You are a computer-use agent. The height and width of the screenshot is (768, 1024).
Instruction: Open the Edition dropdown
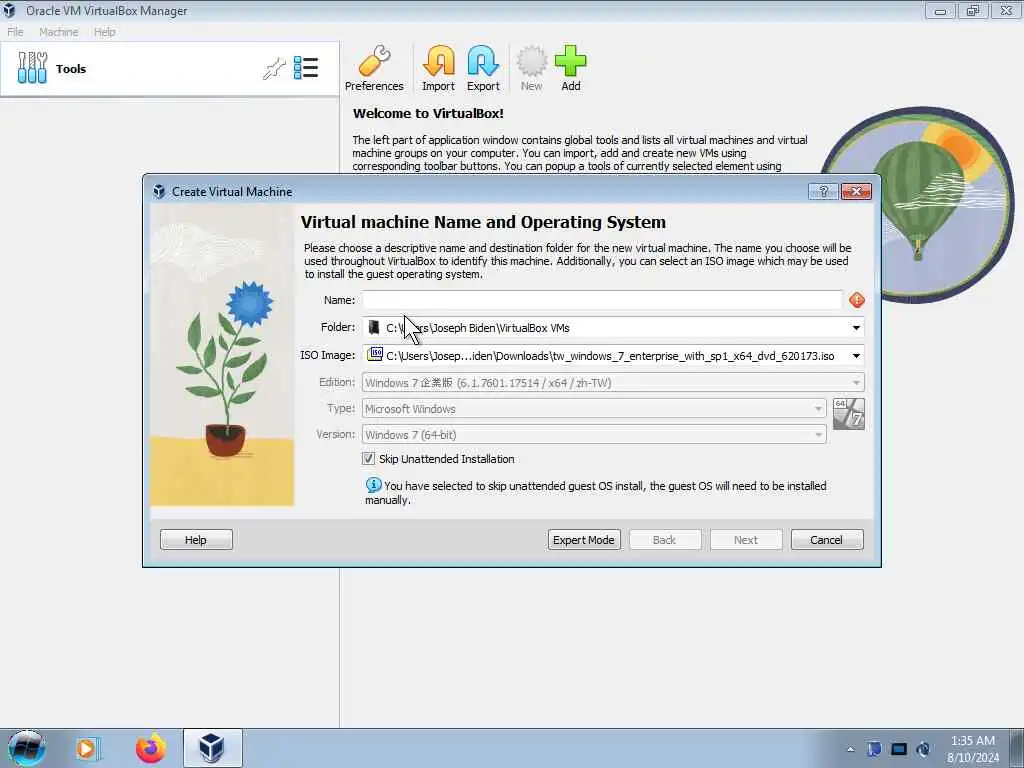coord(613,383)
